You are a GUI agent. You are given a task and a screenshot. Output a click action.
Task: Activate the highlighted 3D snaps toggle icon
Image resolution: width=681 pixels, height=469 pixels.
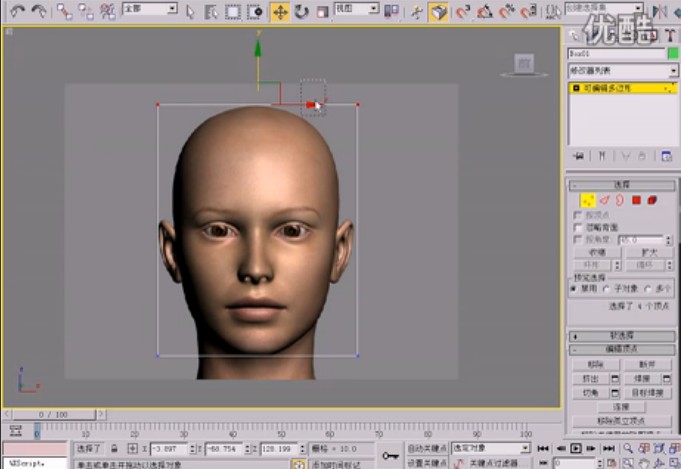438,12
